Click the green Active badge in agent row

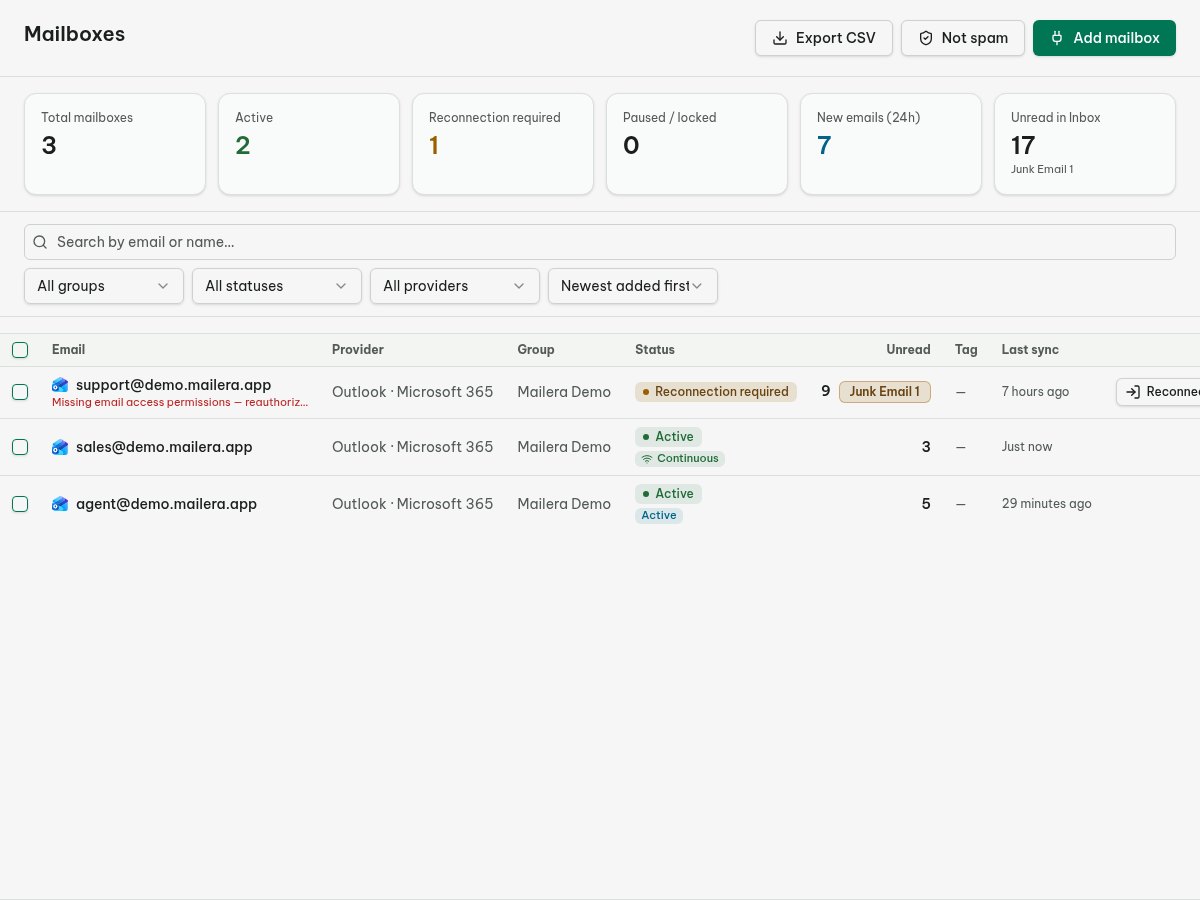pyautogui.click(x=669, y=494)
